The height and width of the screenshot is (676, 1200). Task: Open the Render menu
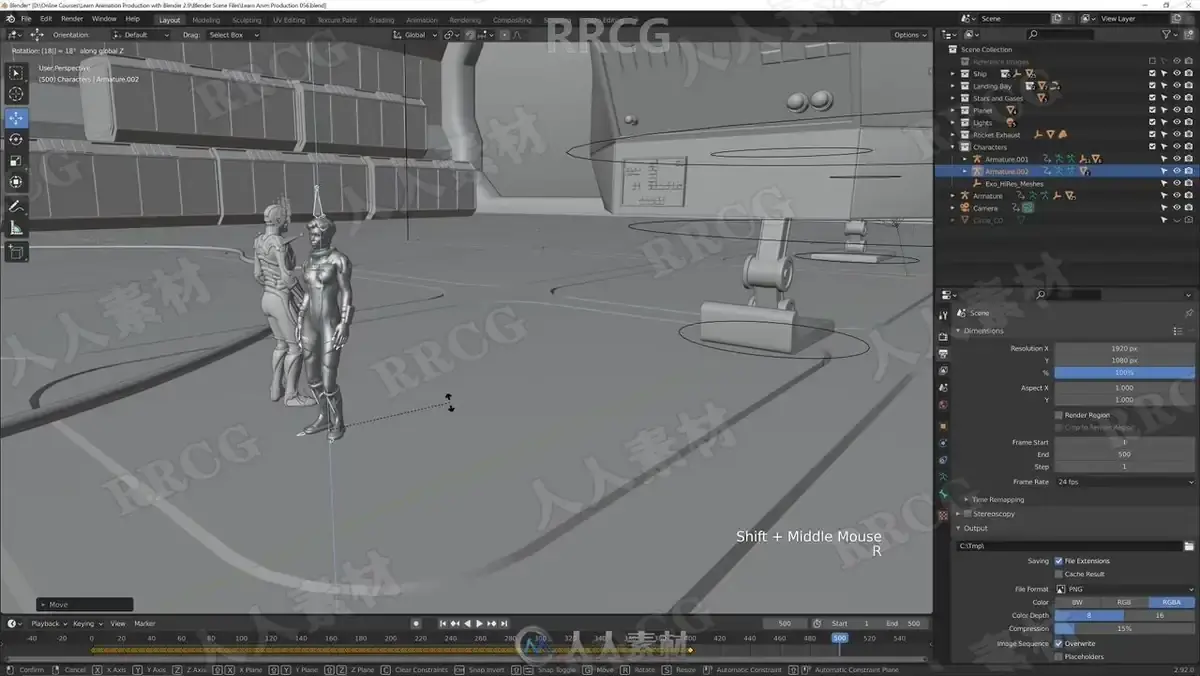coord(72,19)
